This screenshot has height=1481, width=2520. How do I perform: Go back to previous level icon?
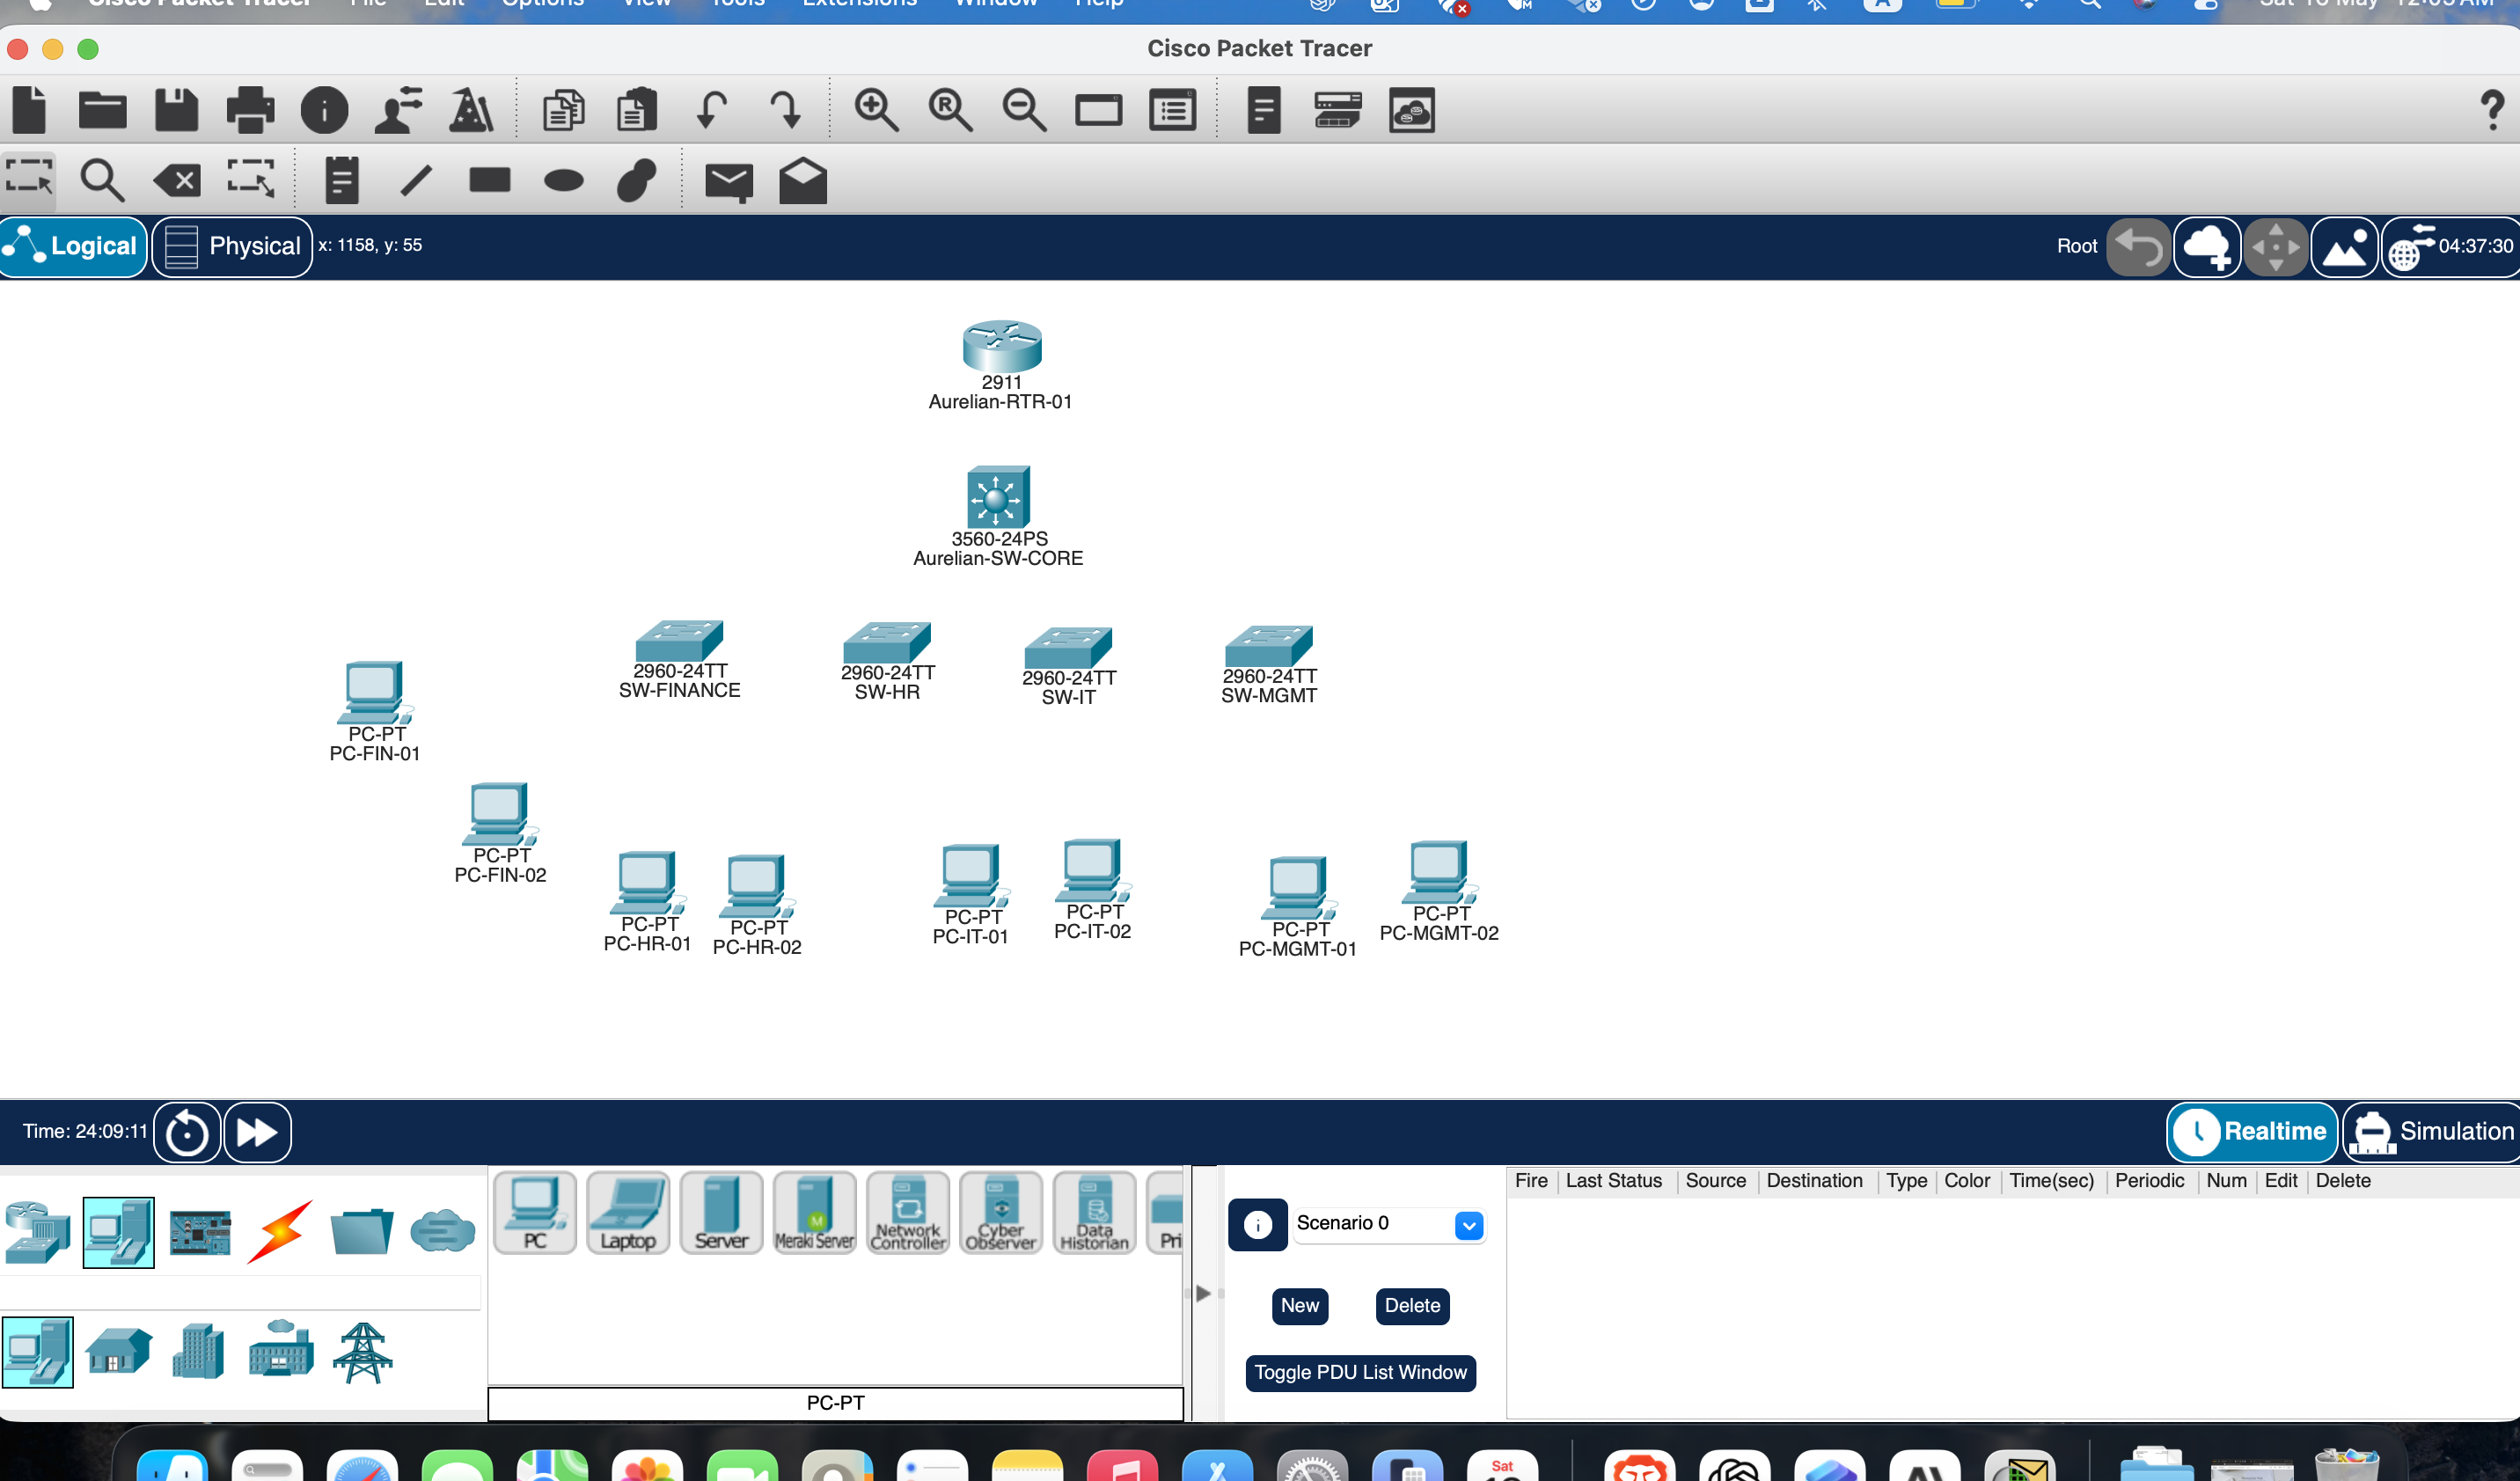pyautogui.click(x=2138, y=247)
